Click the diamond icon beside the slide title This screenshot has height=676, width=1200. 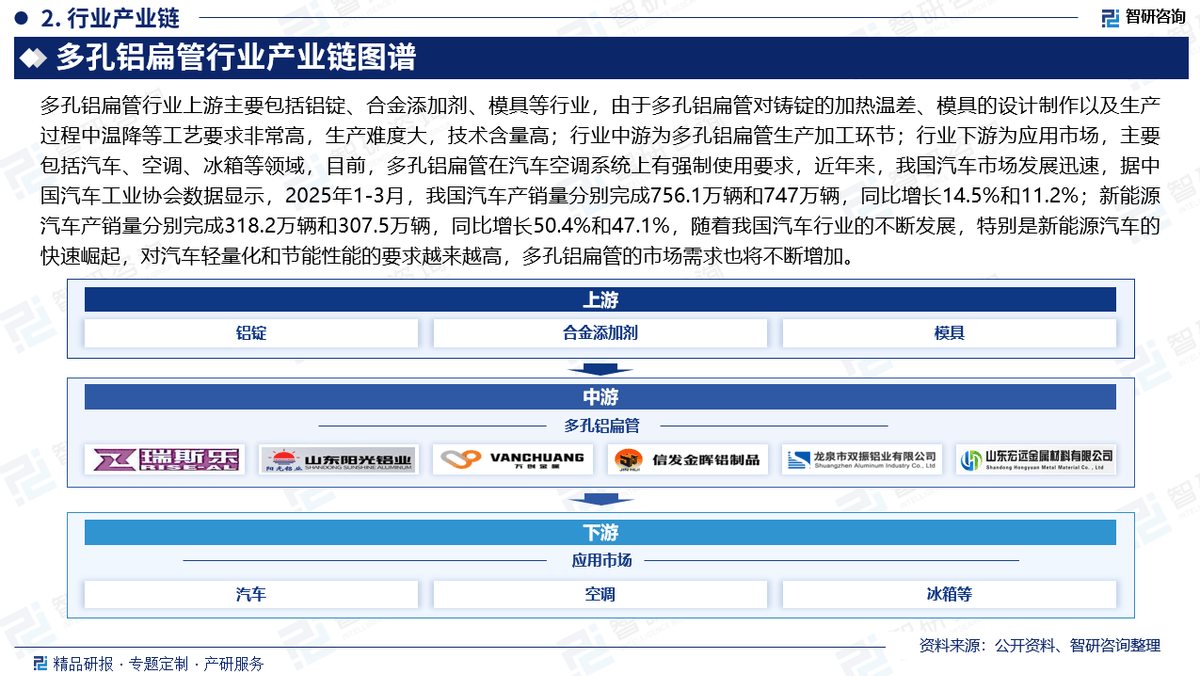point(34,59)
